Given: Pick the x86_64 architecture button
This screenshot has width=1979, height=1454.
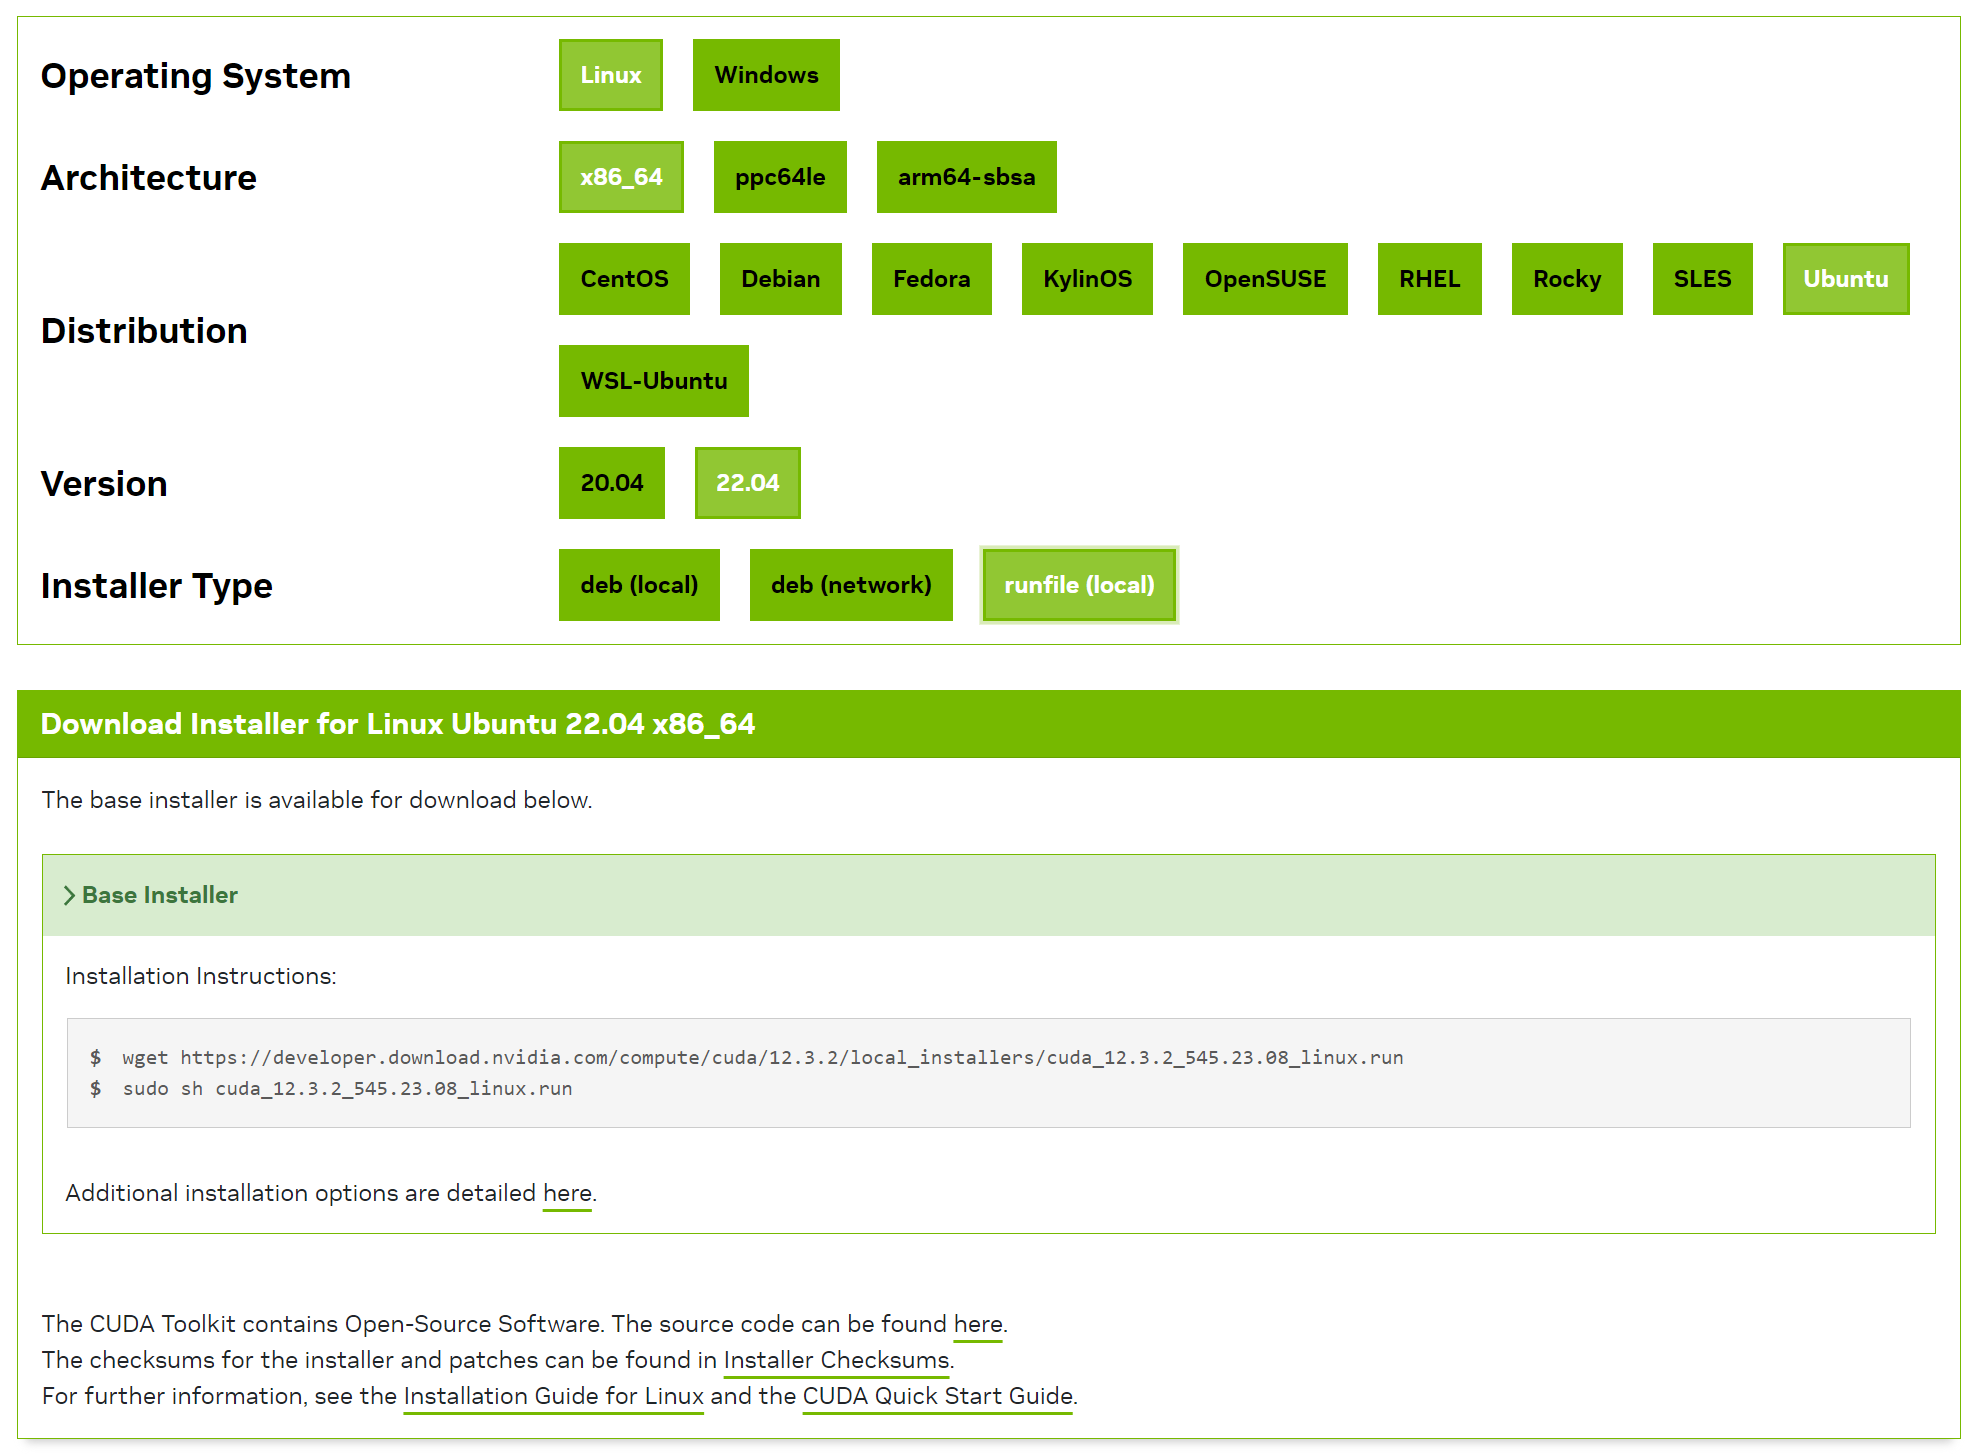Looking at the screenshot, I should tap(620, 177).
